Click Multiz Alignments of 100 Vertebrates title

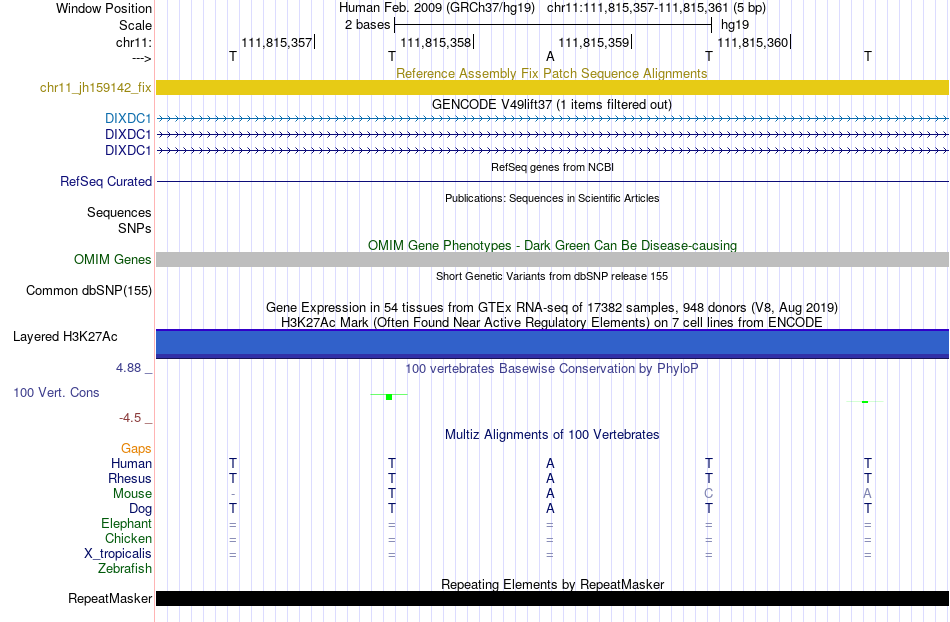tap(552, 435)
